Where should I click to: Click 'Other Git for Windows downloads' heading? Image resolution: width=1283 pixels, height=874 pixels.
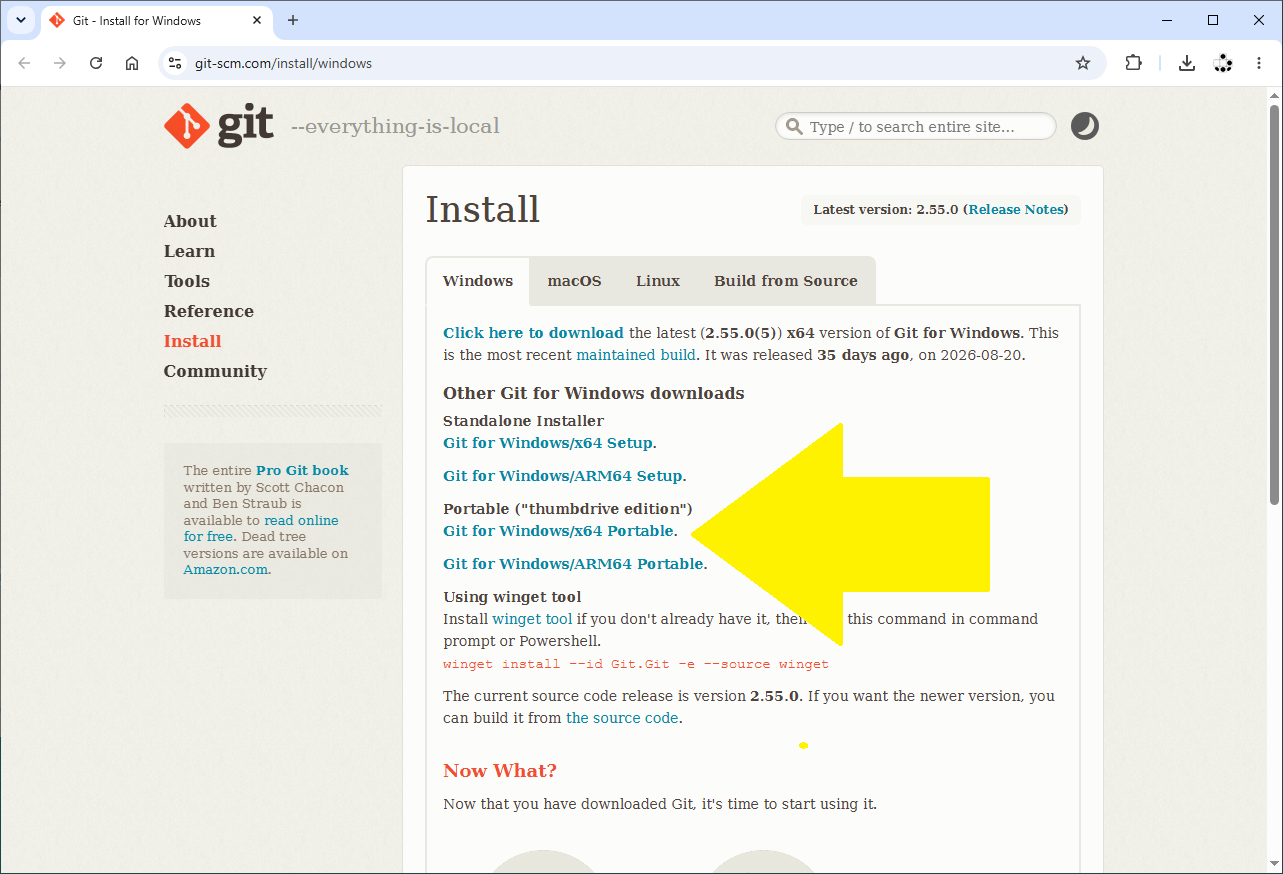point(594,393)
